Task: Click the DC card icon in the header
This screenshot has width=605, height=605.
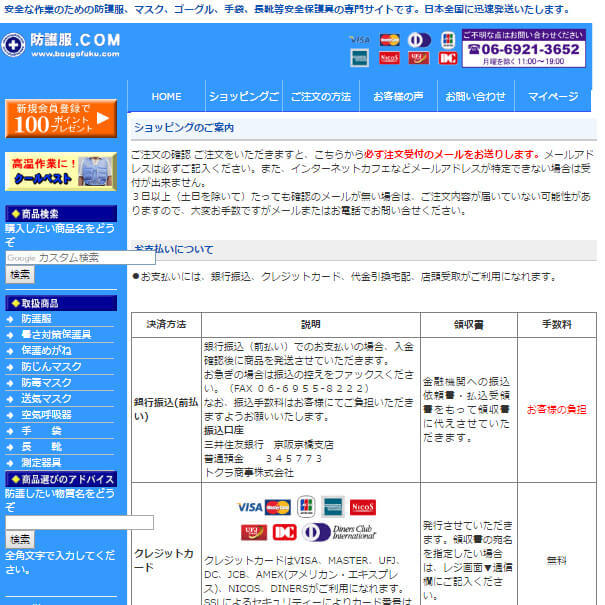Action: tap(448, 58)
